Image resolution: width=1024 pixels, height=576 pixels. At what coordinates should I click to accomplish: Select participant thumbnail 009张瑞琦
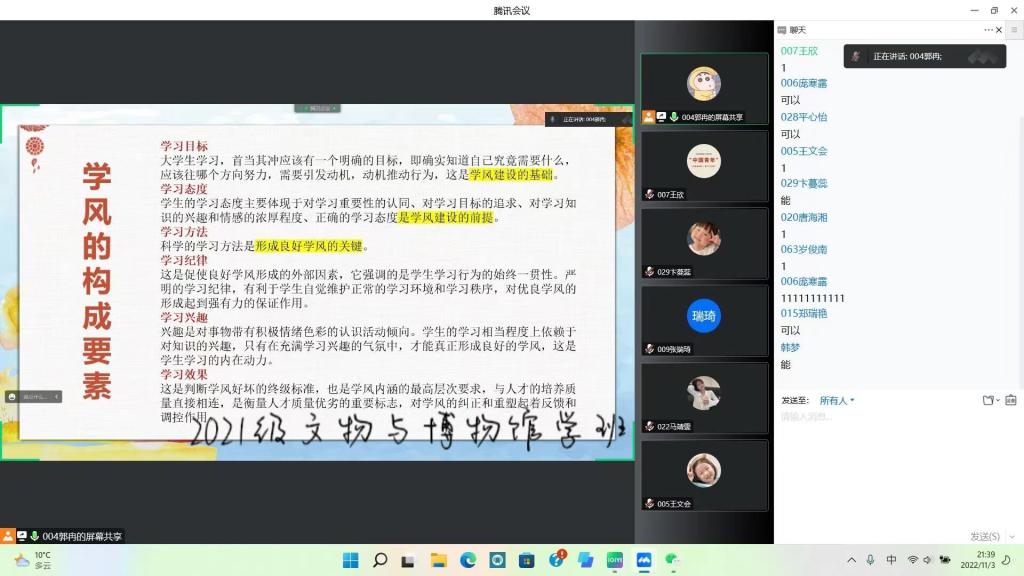point(704,321)
